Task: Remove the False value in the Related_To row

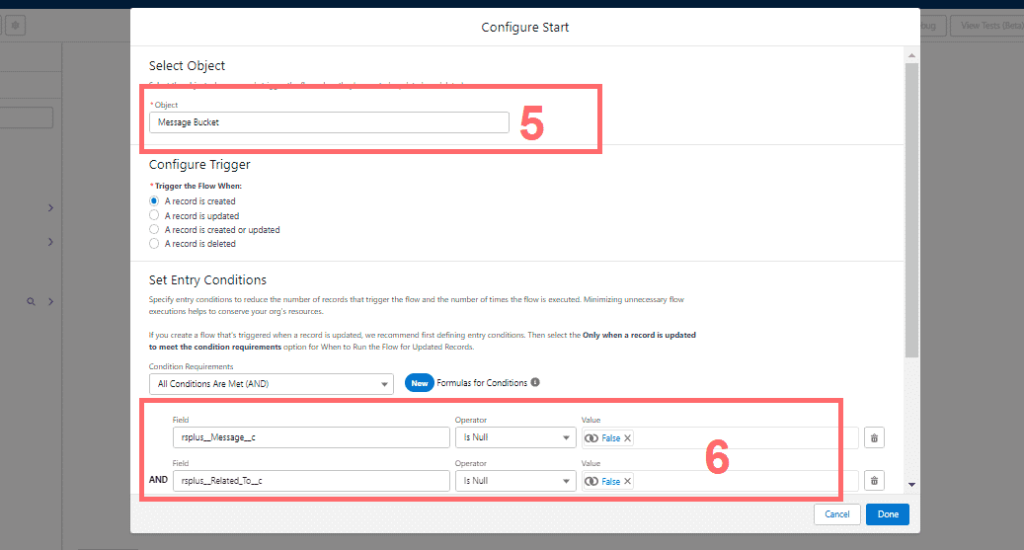Action: pos(627,481)
